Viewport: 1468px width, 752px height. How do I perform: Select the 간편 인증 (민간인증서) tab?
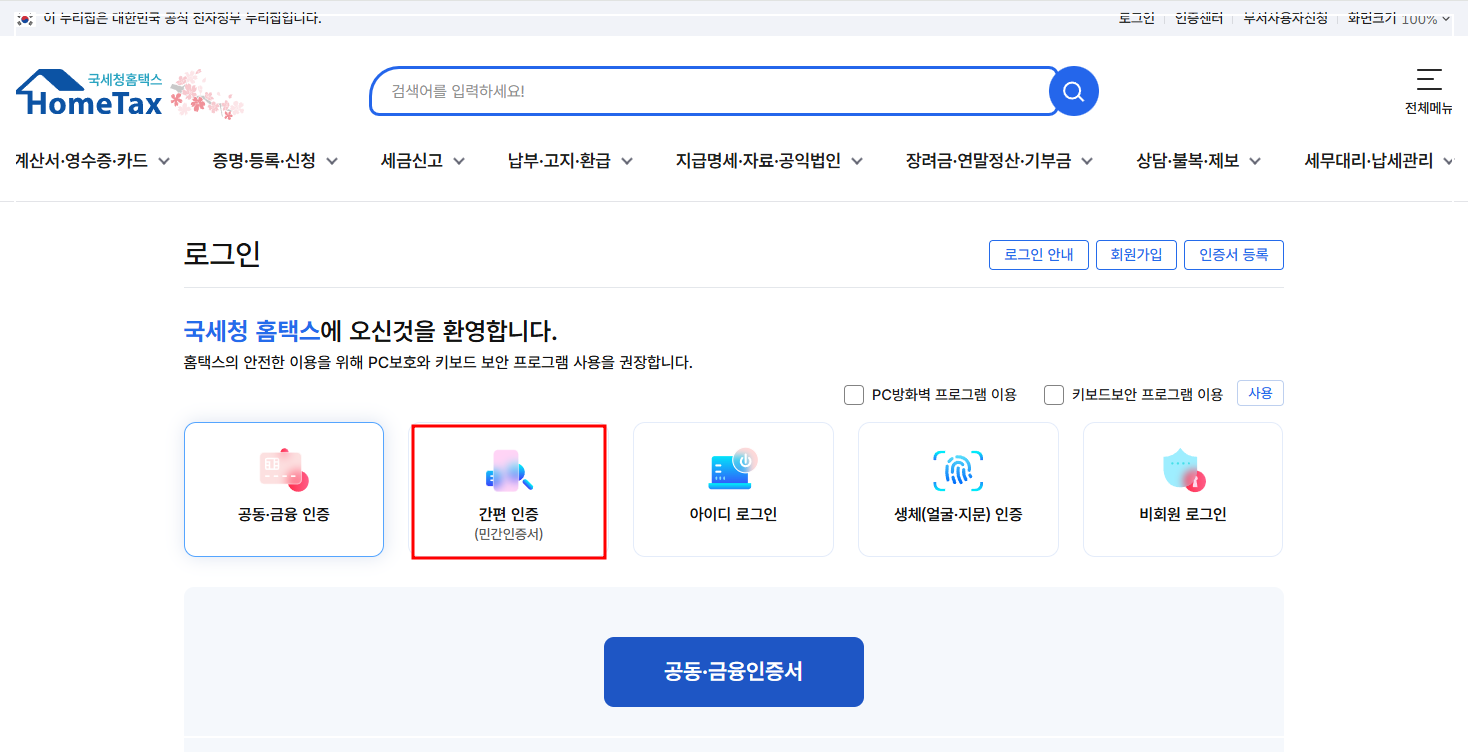point(509,491)
